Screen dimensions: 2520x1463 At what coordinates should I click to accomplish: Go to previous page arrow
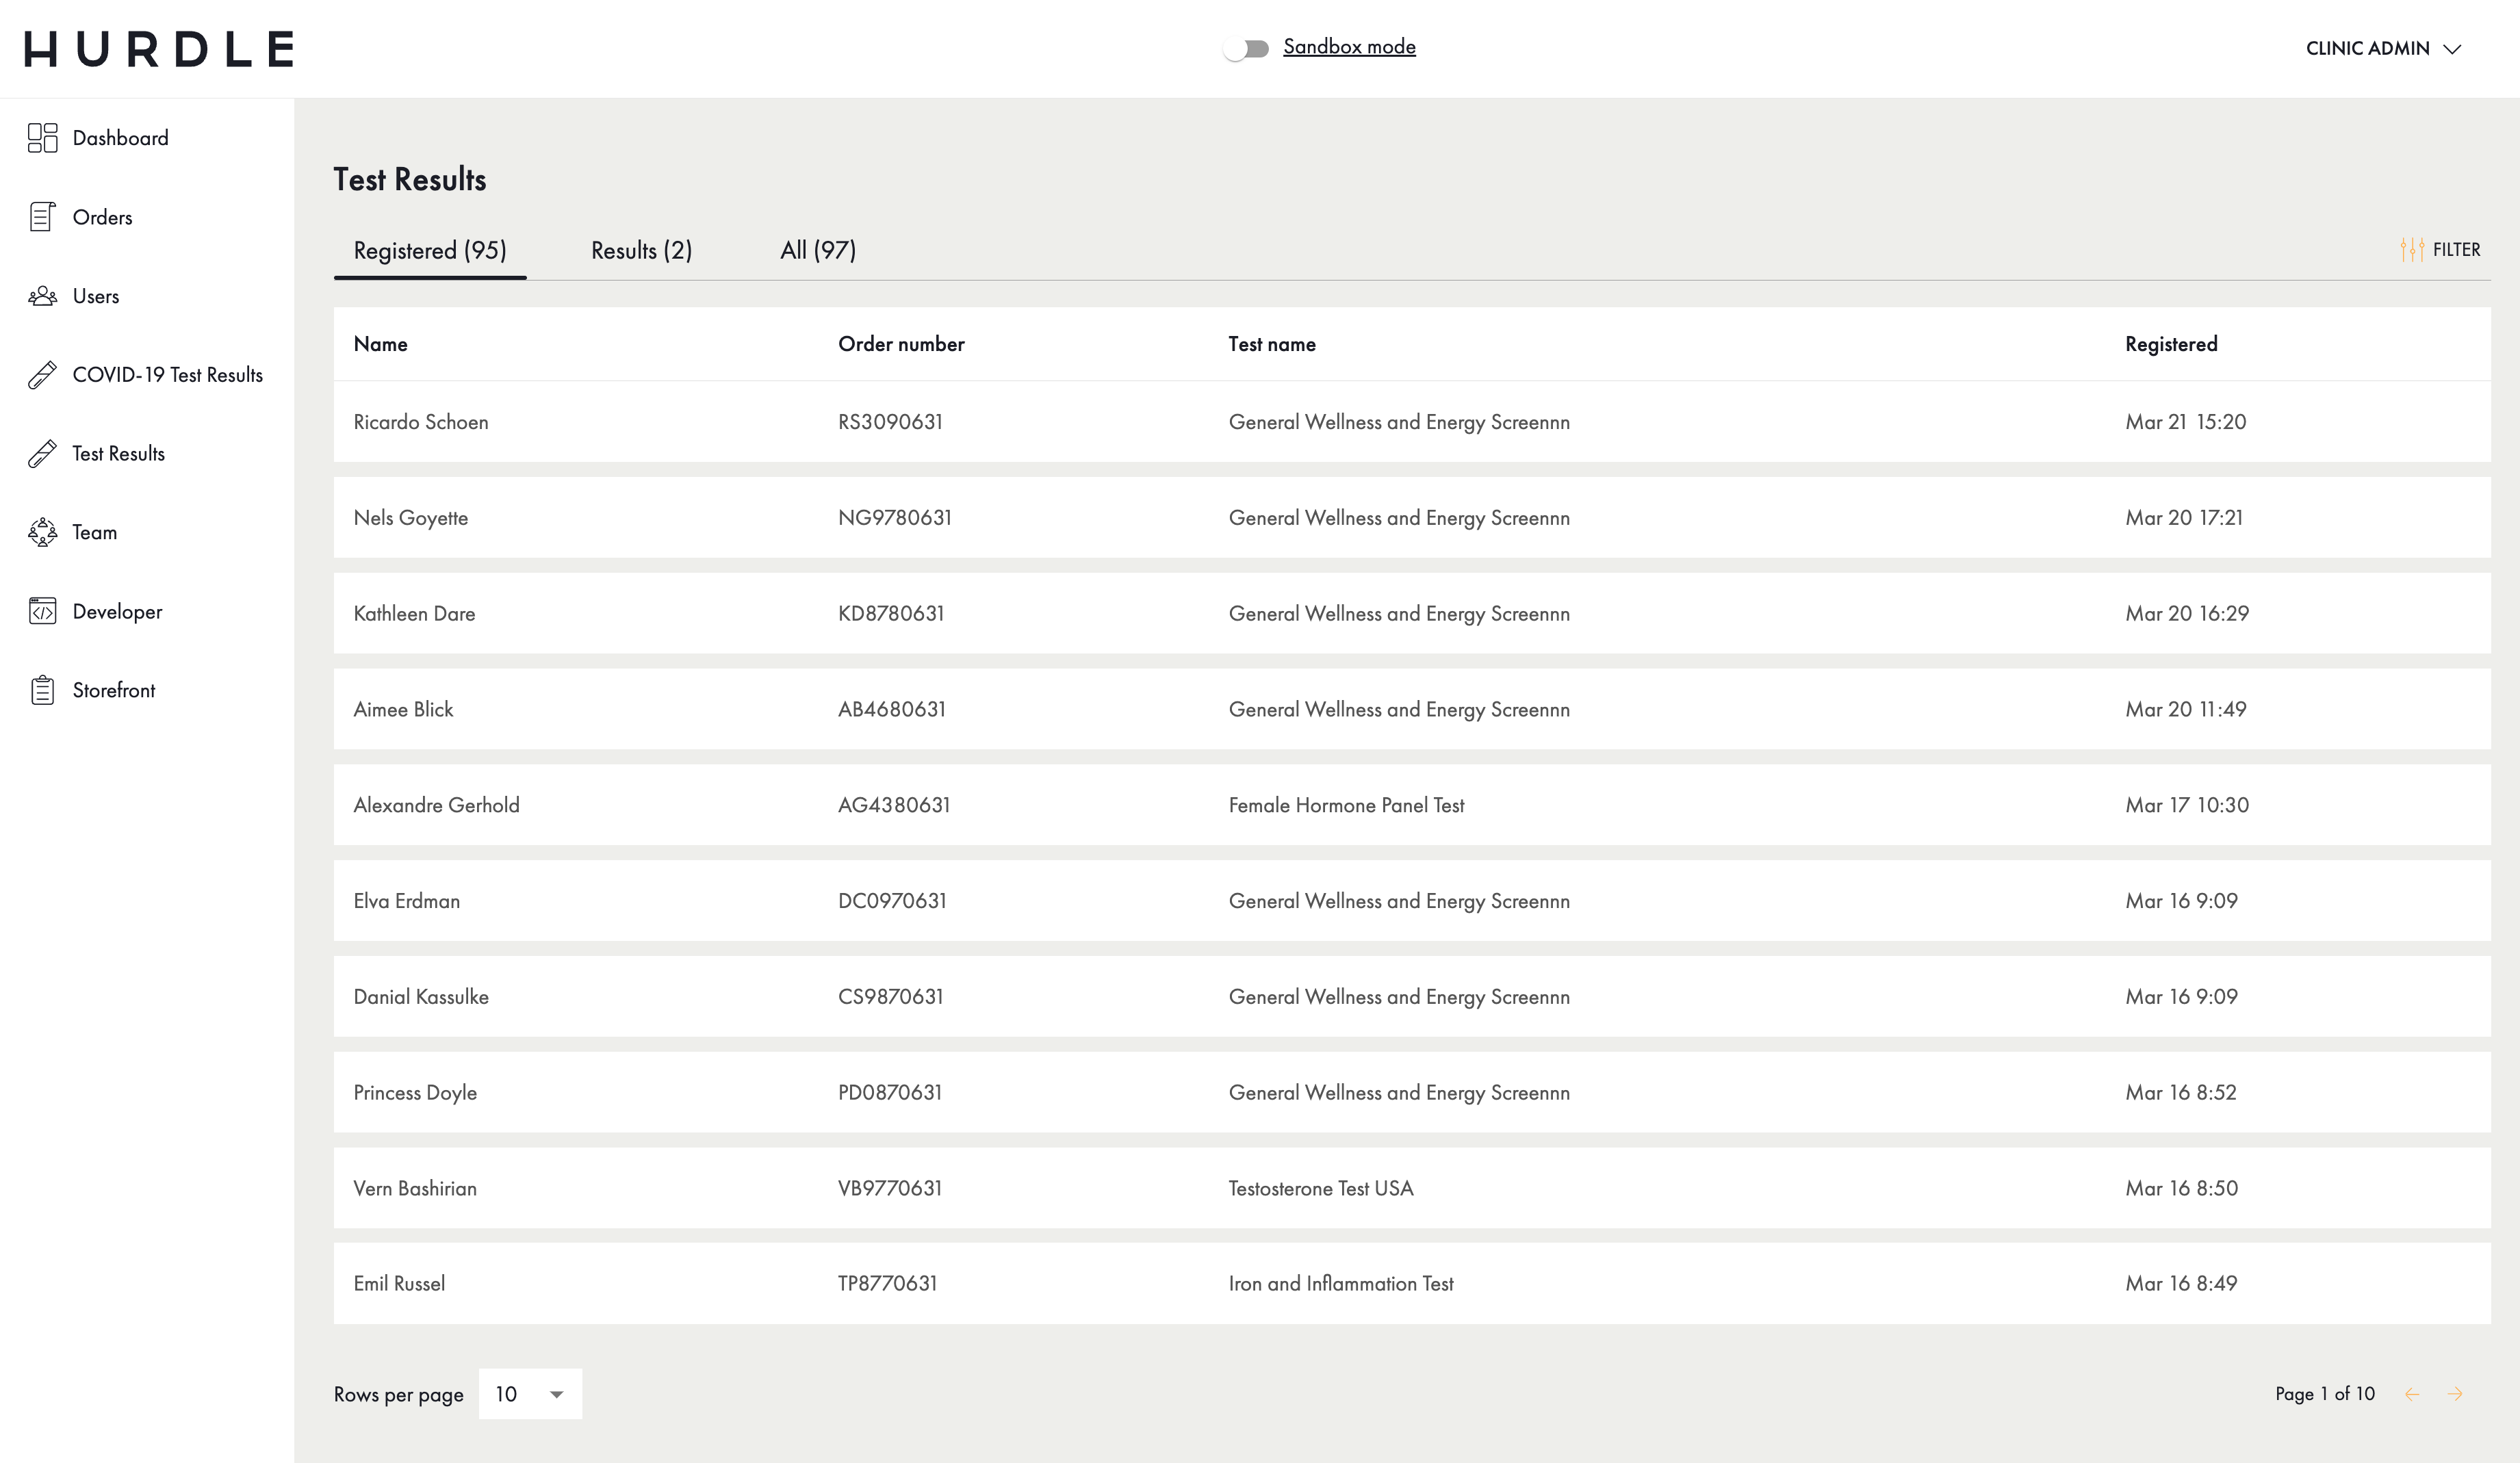pyautogui.click(x=2412, y=1394)
